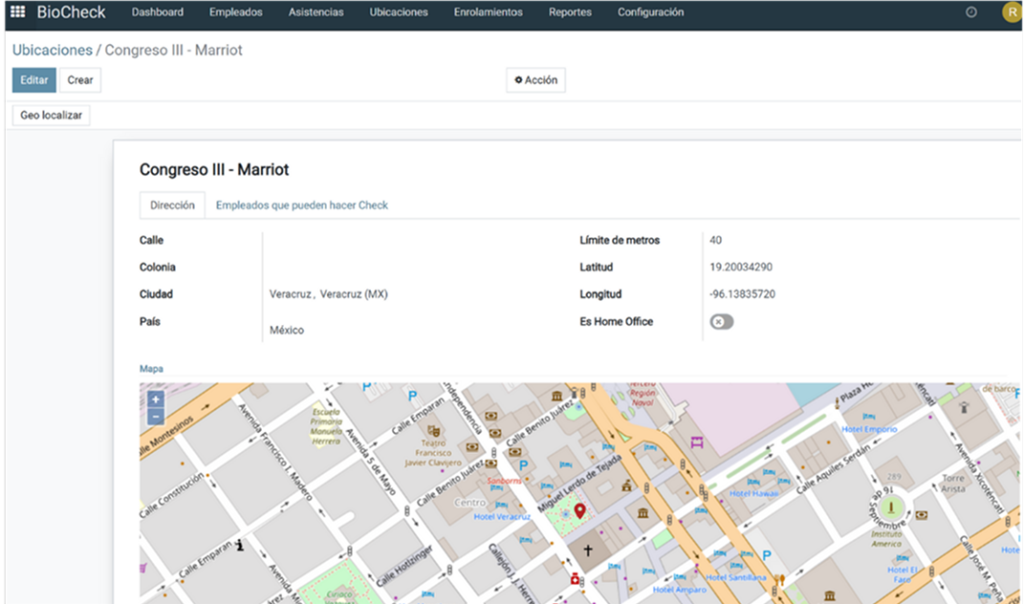The height and width of the screenshot is (604, 1024).
Task: Click the clock activity icon in top bar
Action: (971, 13)
